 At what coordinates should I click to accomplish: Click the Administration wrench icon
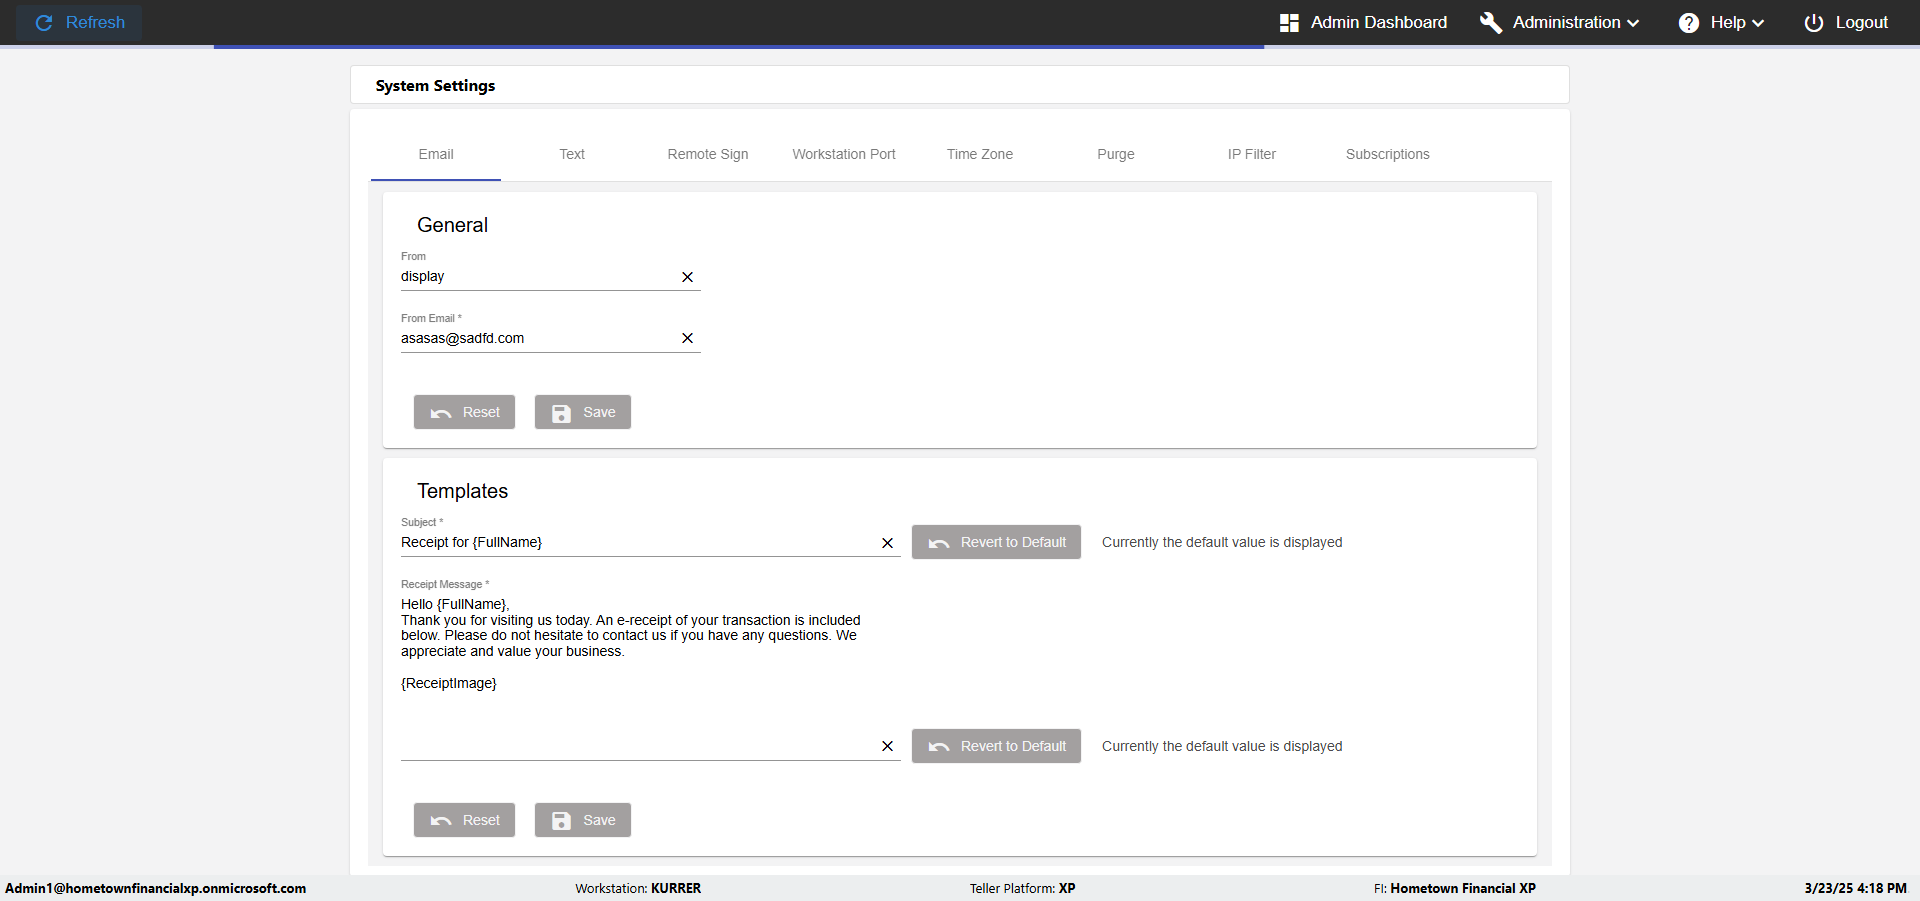(x=1491, y=22)
